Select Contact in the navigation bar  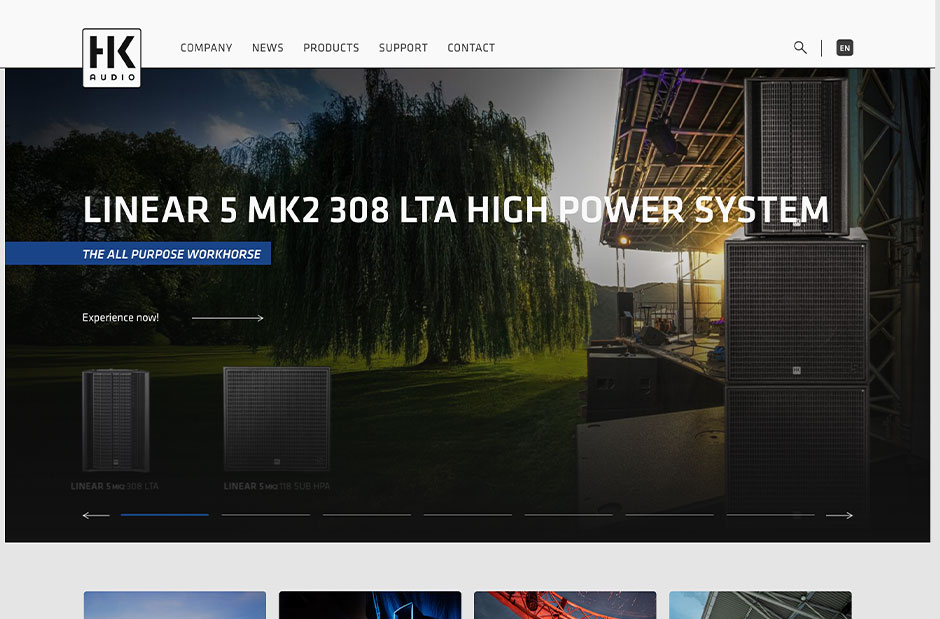471,48
